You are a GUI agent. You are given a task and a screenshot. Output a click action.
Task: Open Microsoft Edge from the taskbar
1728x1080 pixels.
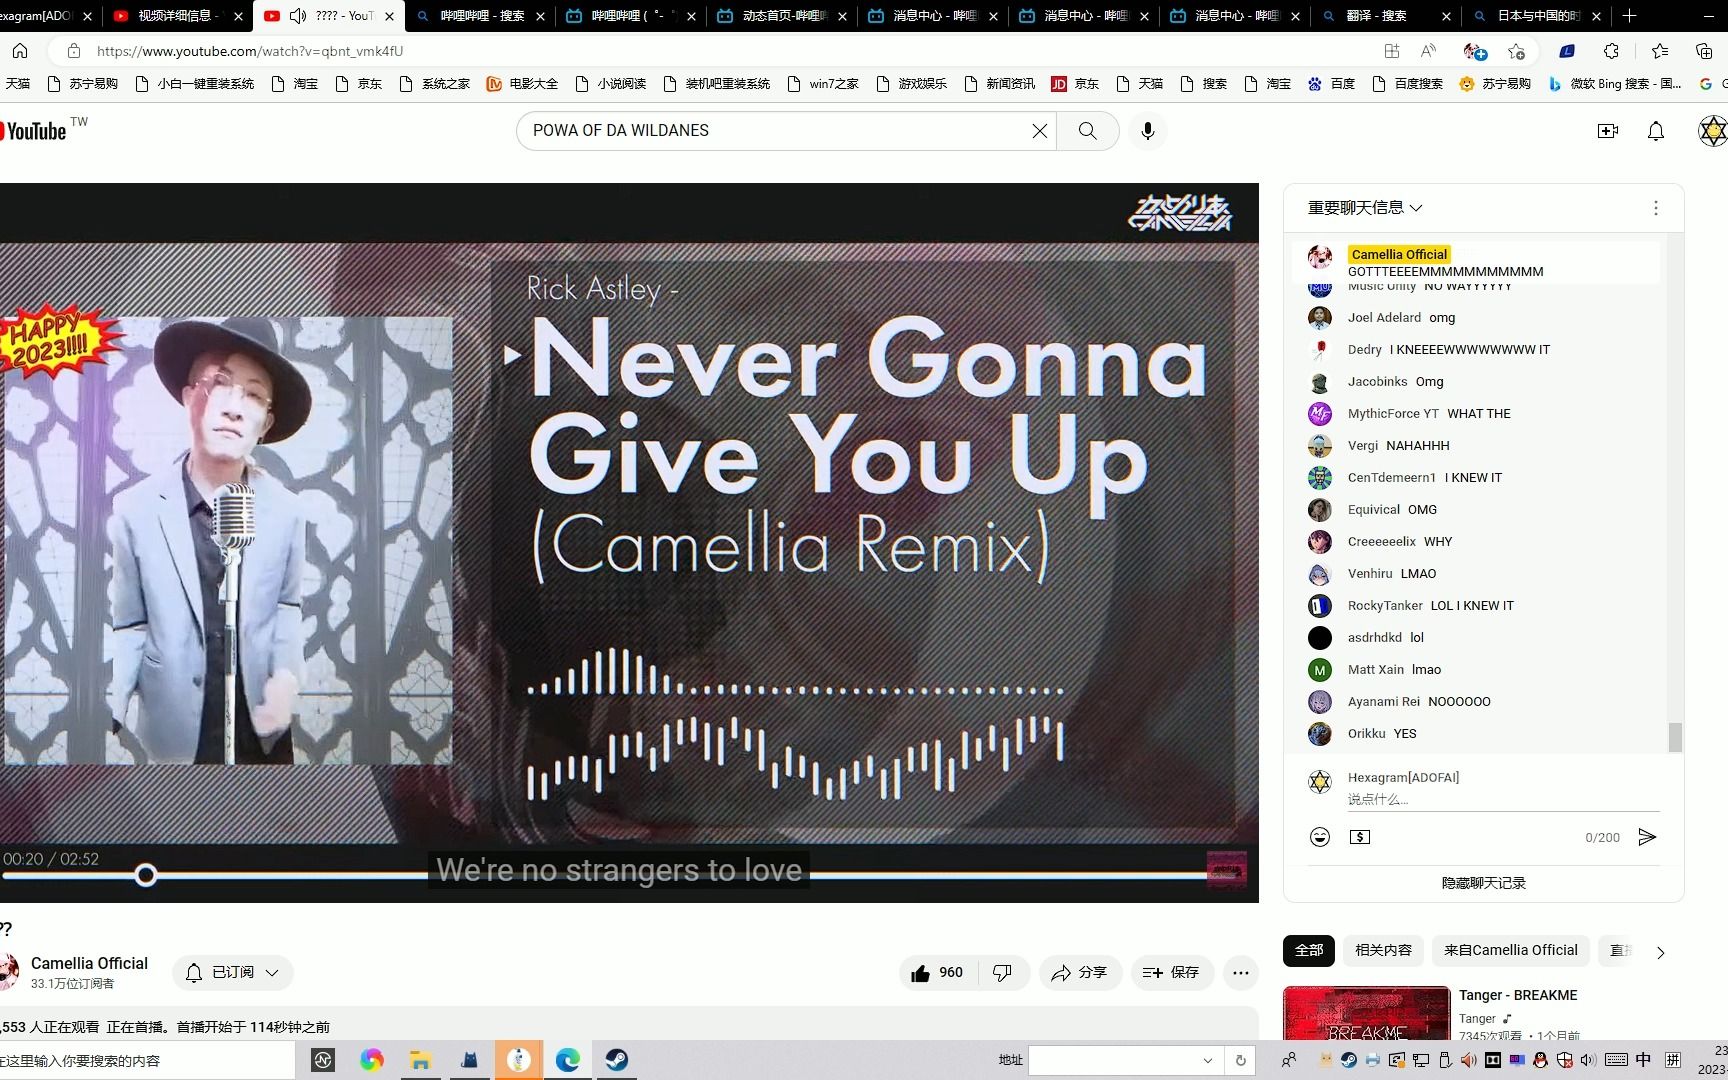tap(568, 1060)
